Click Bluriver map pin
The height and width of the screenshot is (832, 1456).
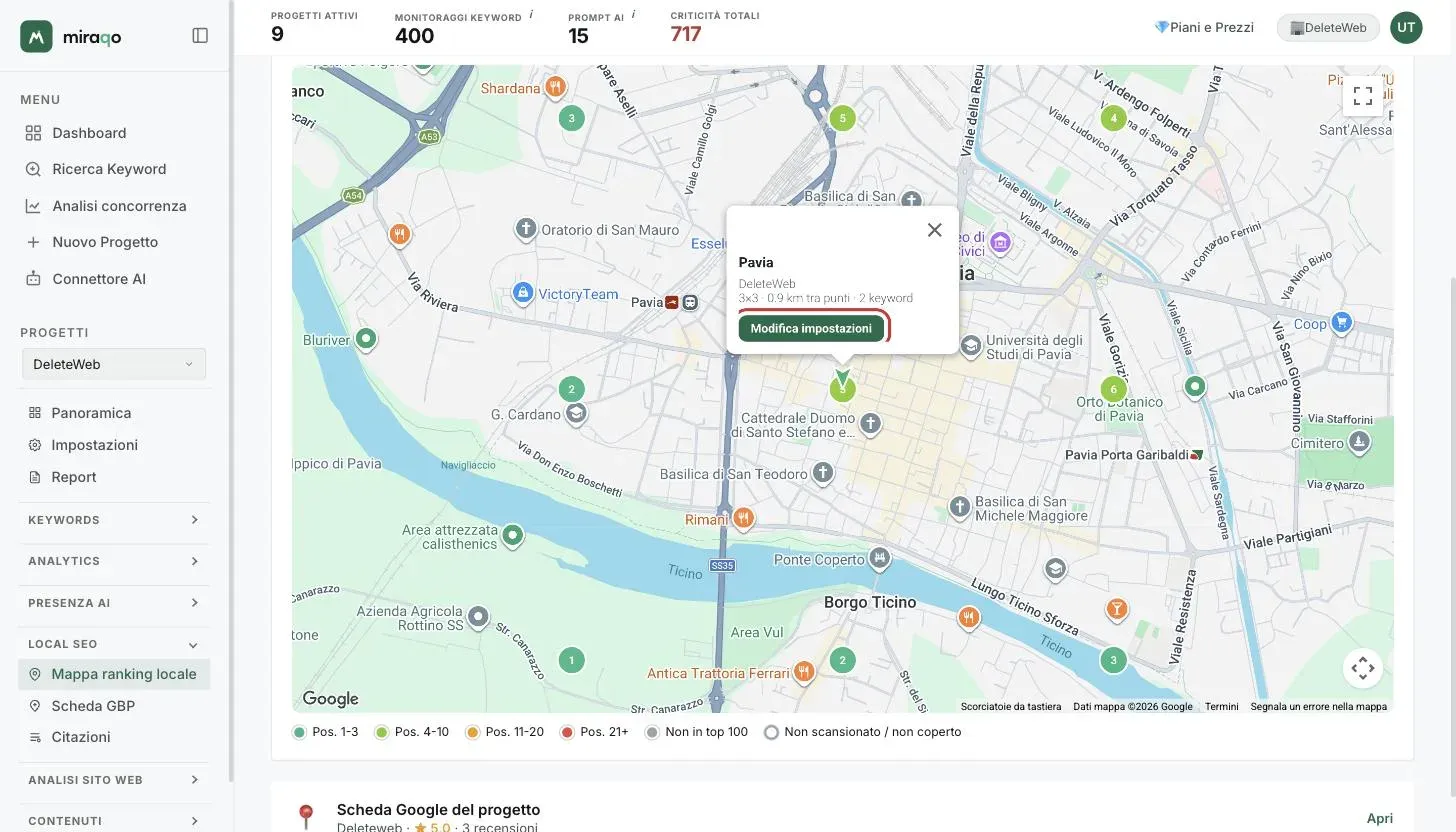pos(366,339)
